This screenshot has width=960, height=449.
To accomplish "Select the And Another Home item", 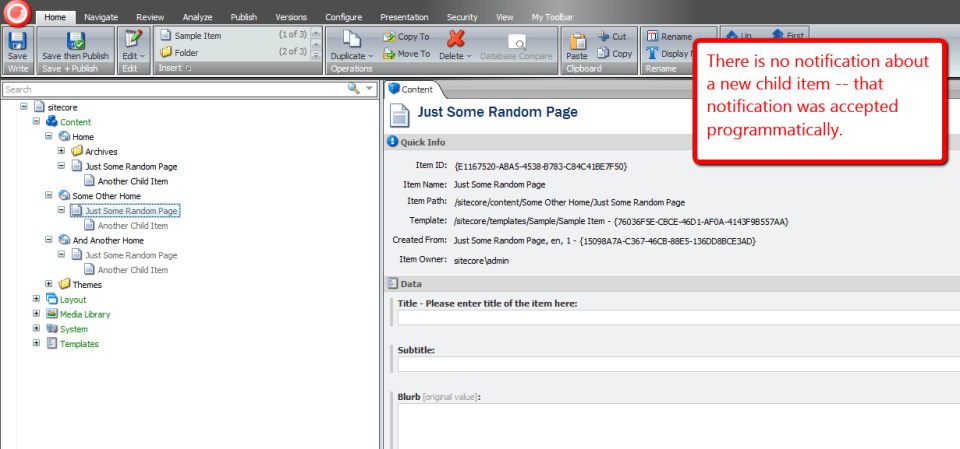I will pyautogui.click(x=108, y=241).
